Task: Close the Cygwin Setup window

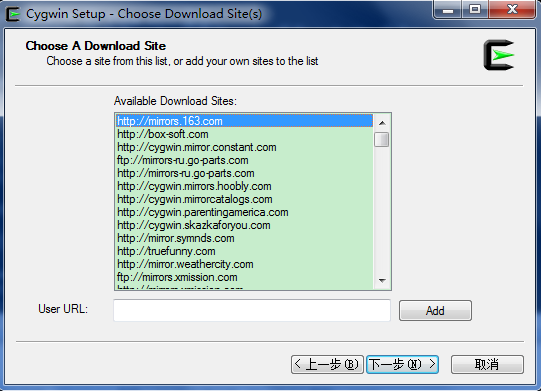Action: tap(512, 9)
